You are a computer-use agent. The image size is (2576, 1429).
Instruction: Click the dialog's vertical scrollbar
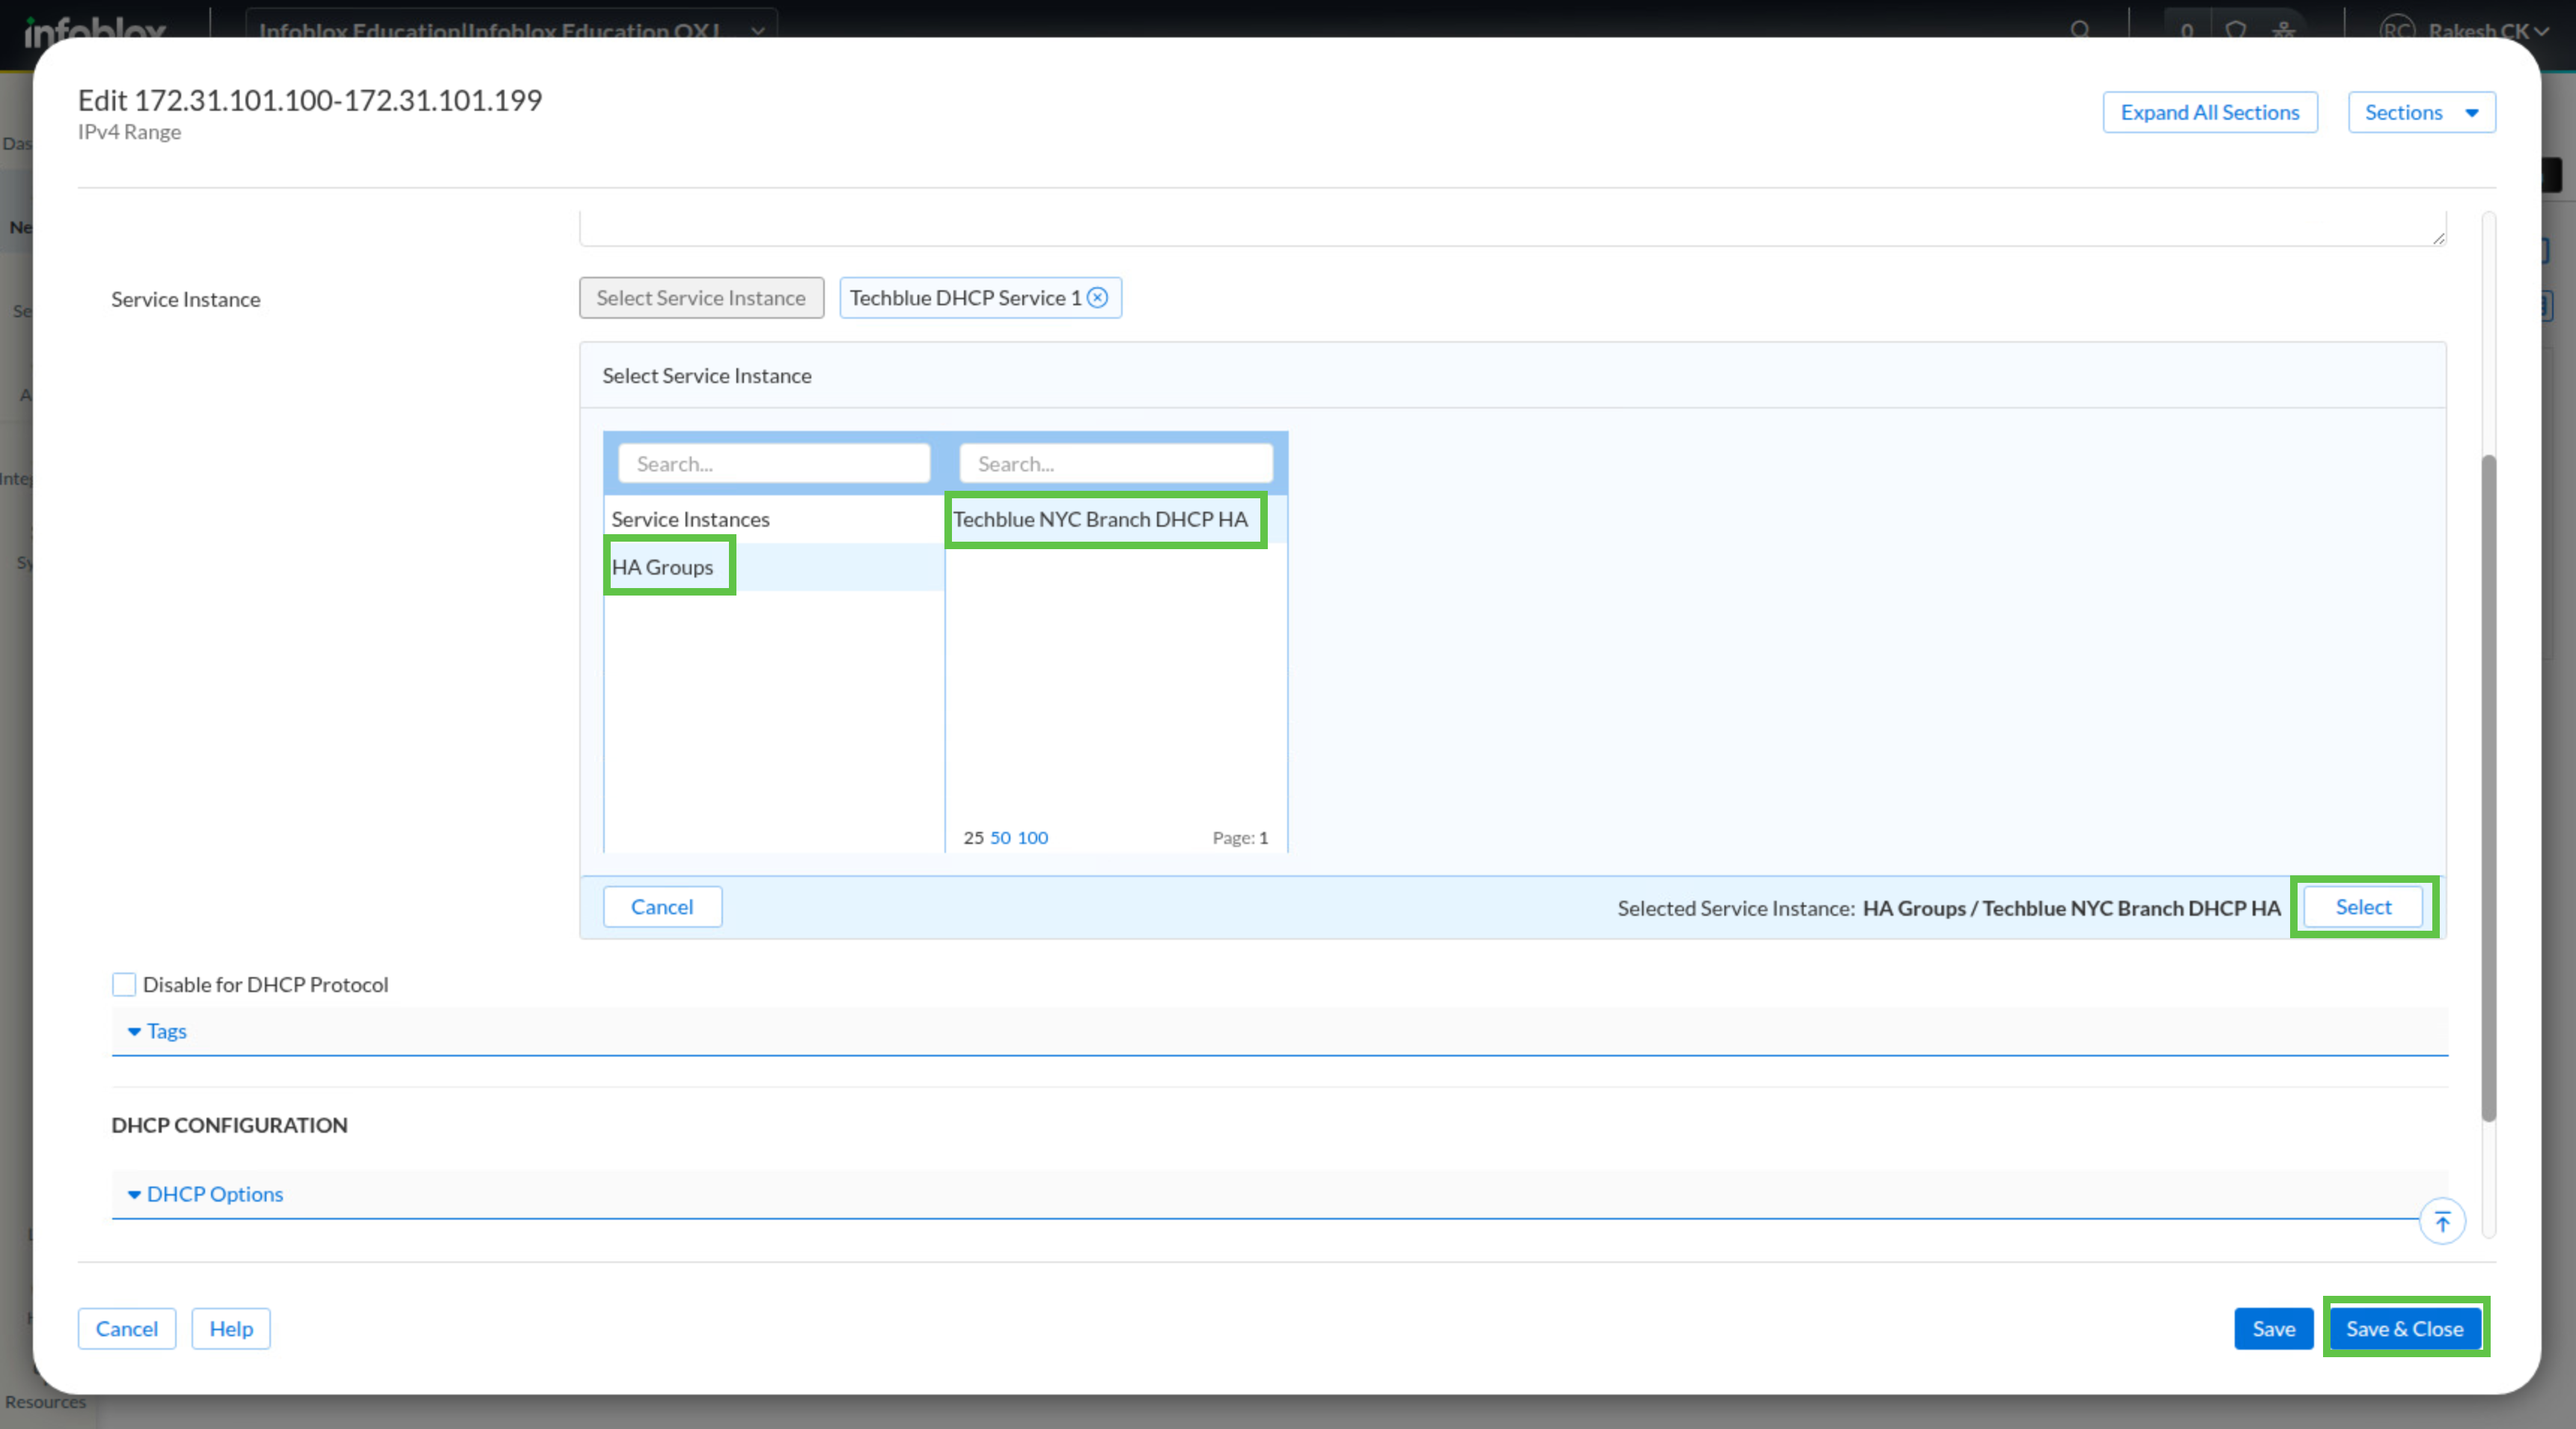tap(2489, 788)
